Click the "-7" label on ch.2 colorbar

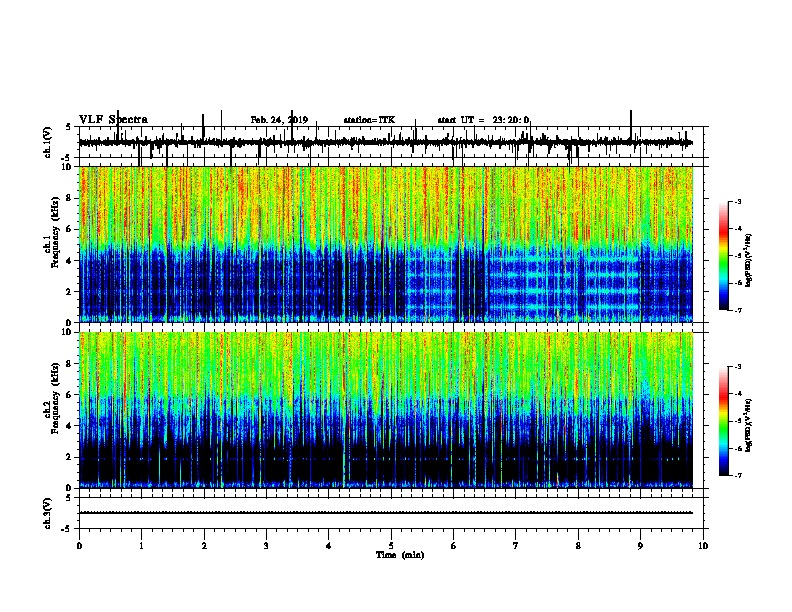click(738, 476)
